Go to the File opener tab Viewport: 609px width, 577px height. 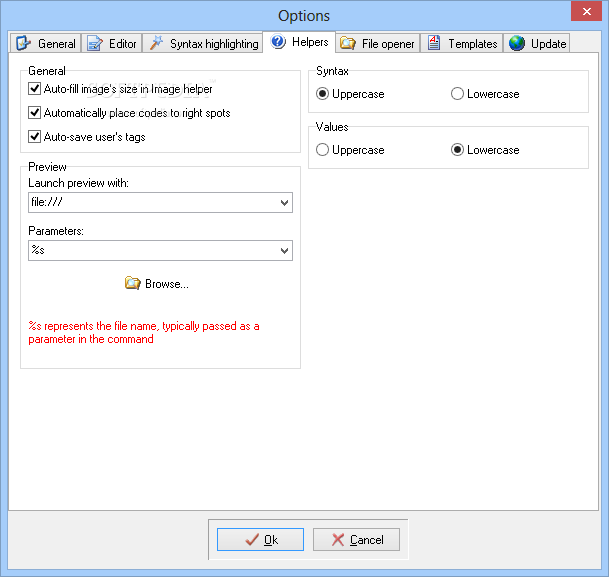point(378,43)
